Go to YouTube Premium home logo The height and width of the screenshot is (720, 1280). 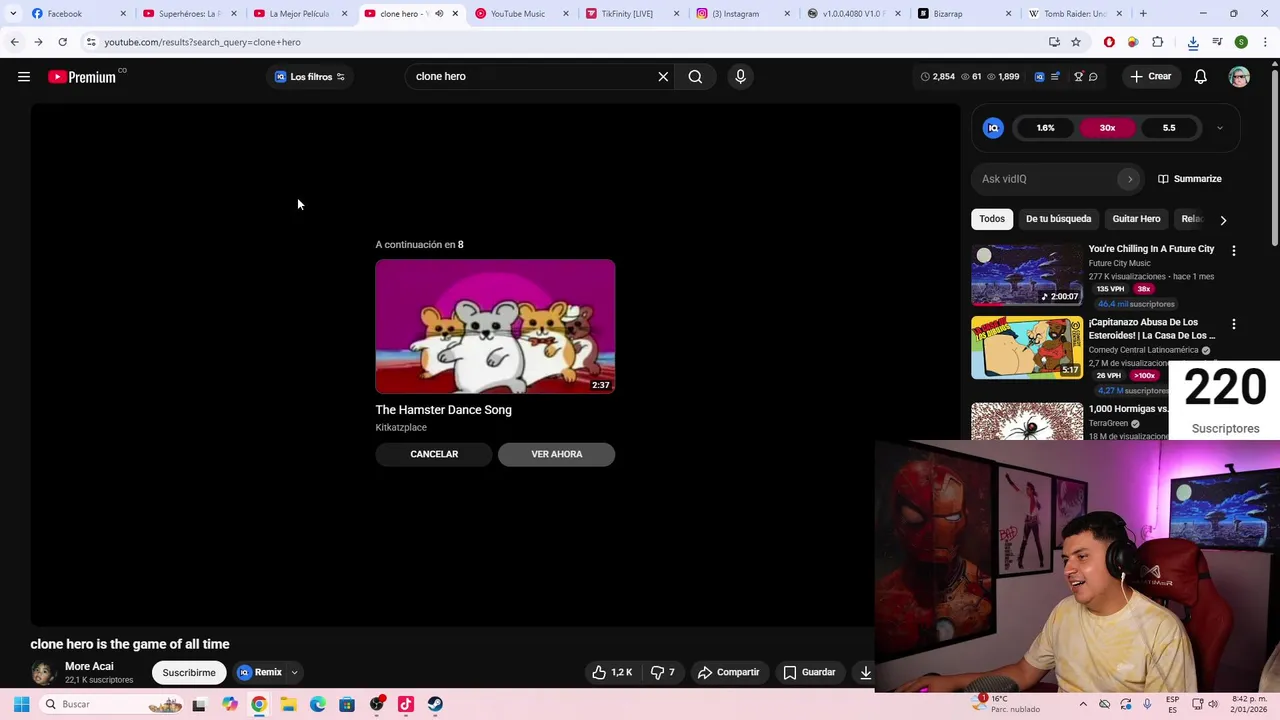pos(87,77)
